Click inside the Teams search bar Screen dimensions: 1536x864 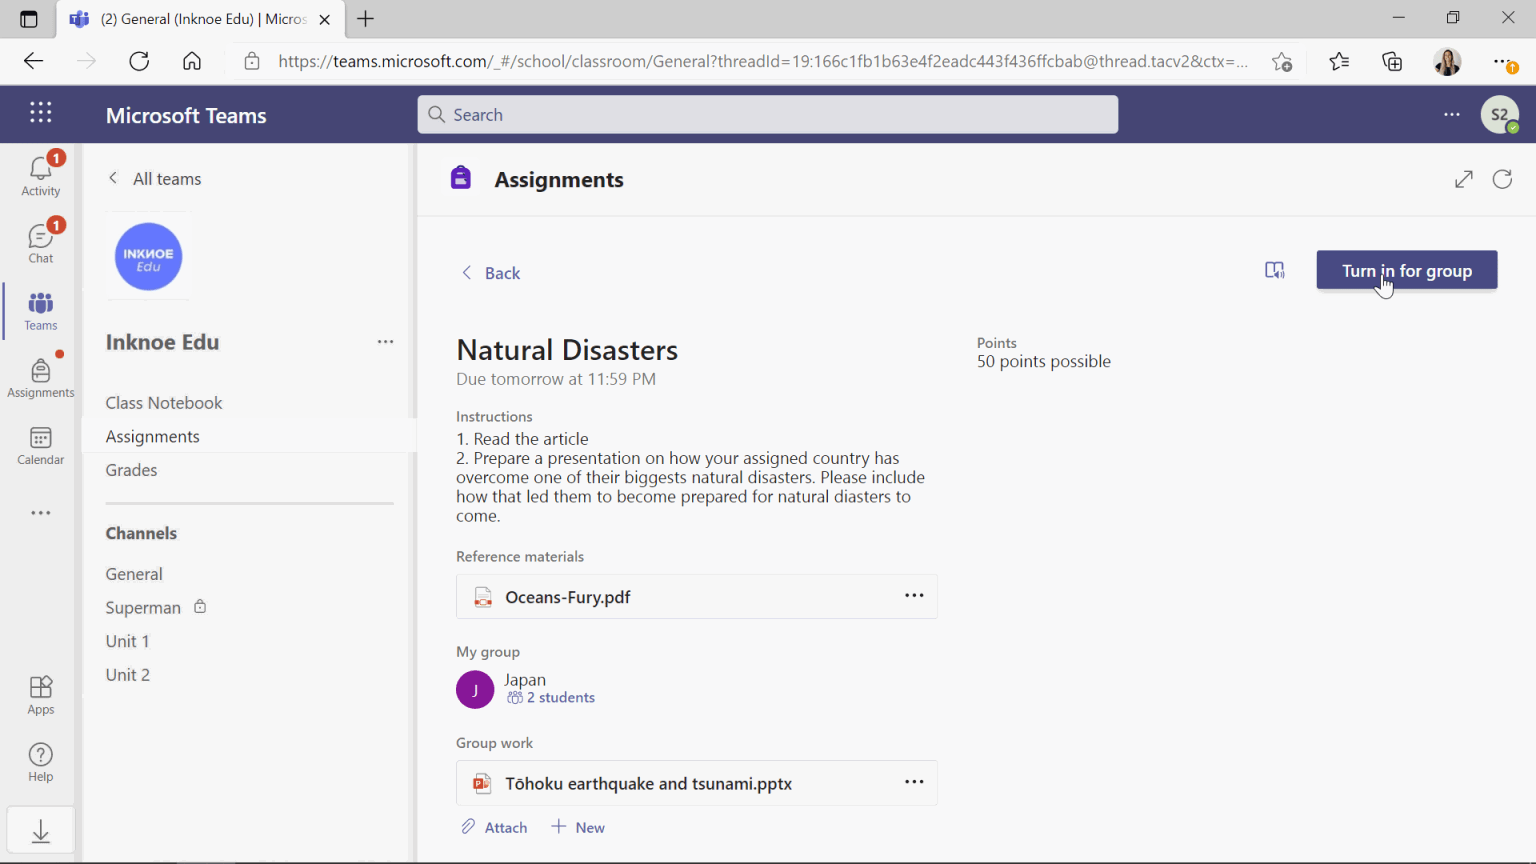tap(767, 114)
